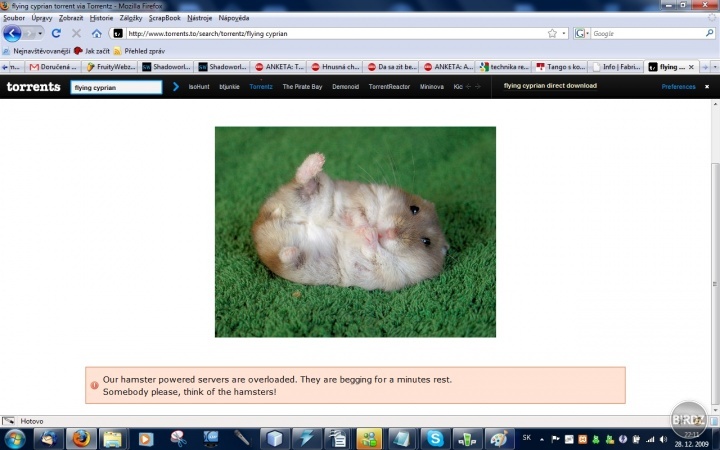Select The Pirate Bay search site
The height and width of the screenshot is (450, 720).
(x=302, y=87)
